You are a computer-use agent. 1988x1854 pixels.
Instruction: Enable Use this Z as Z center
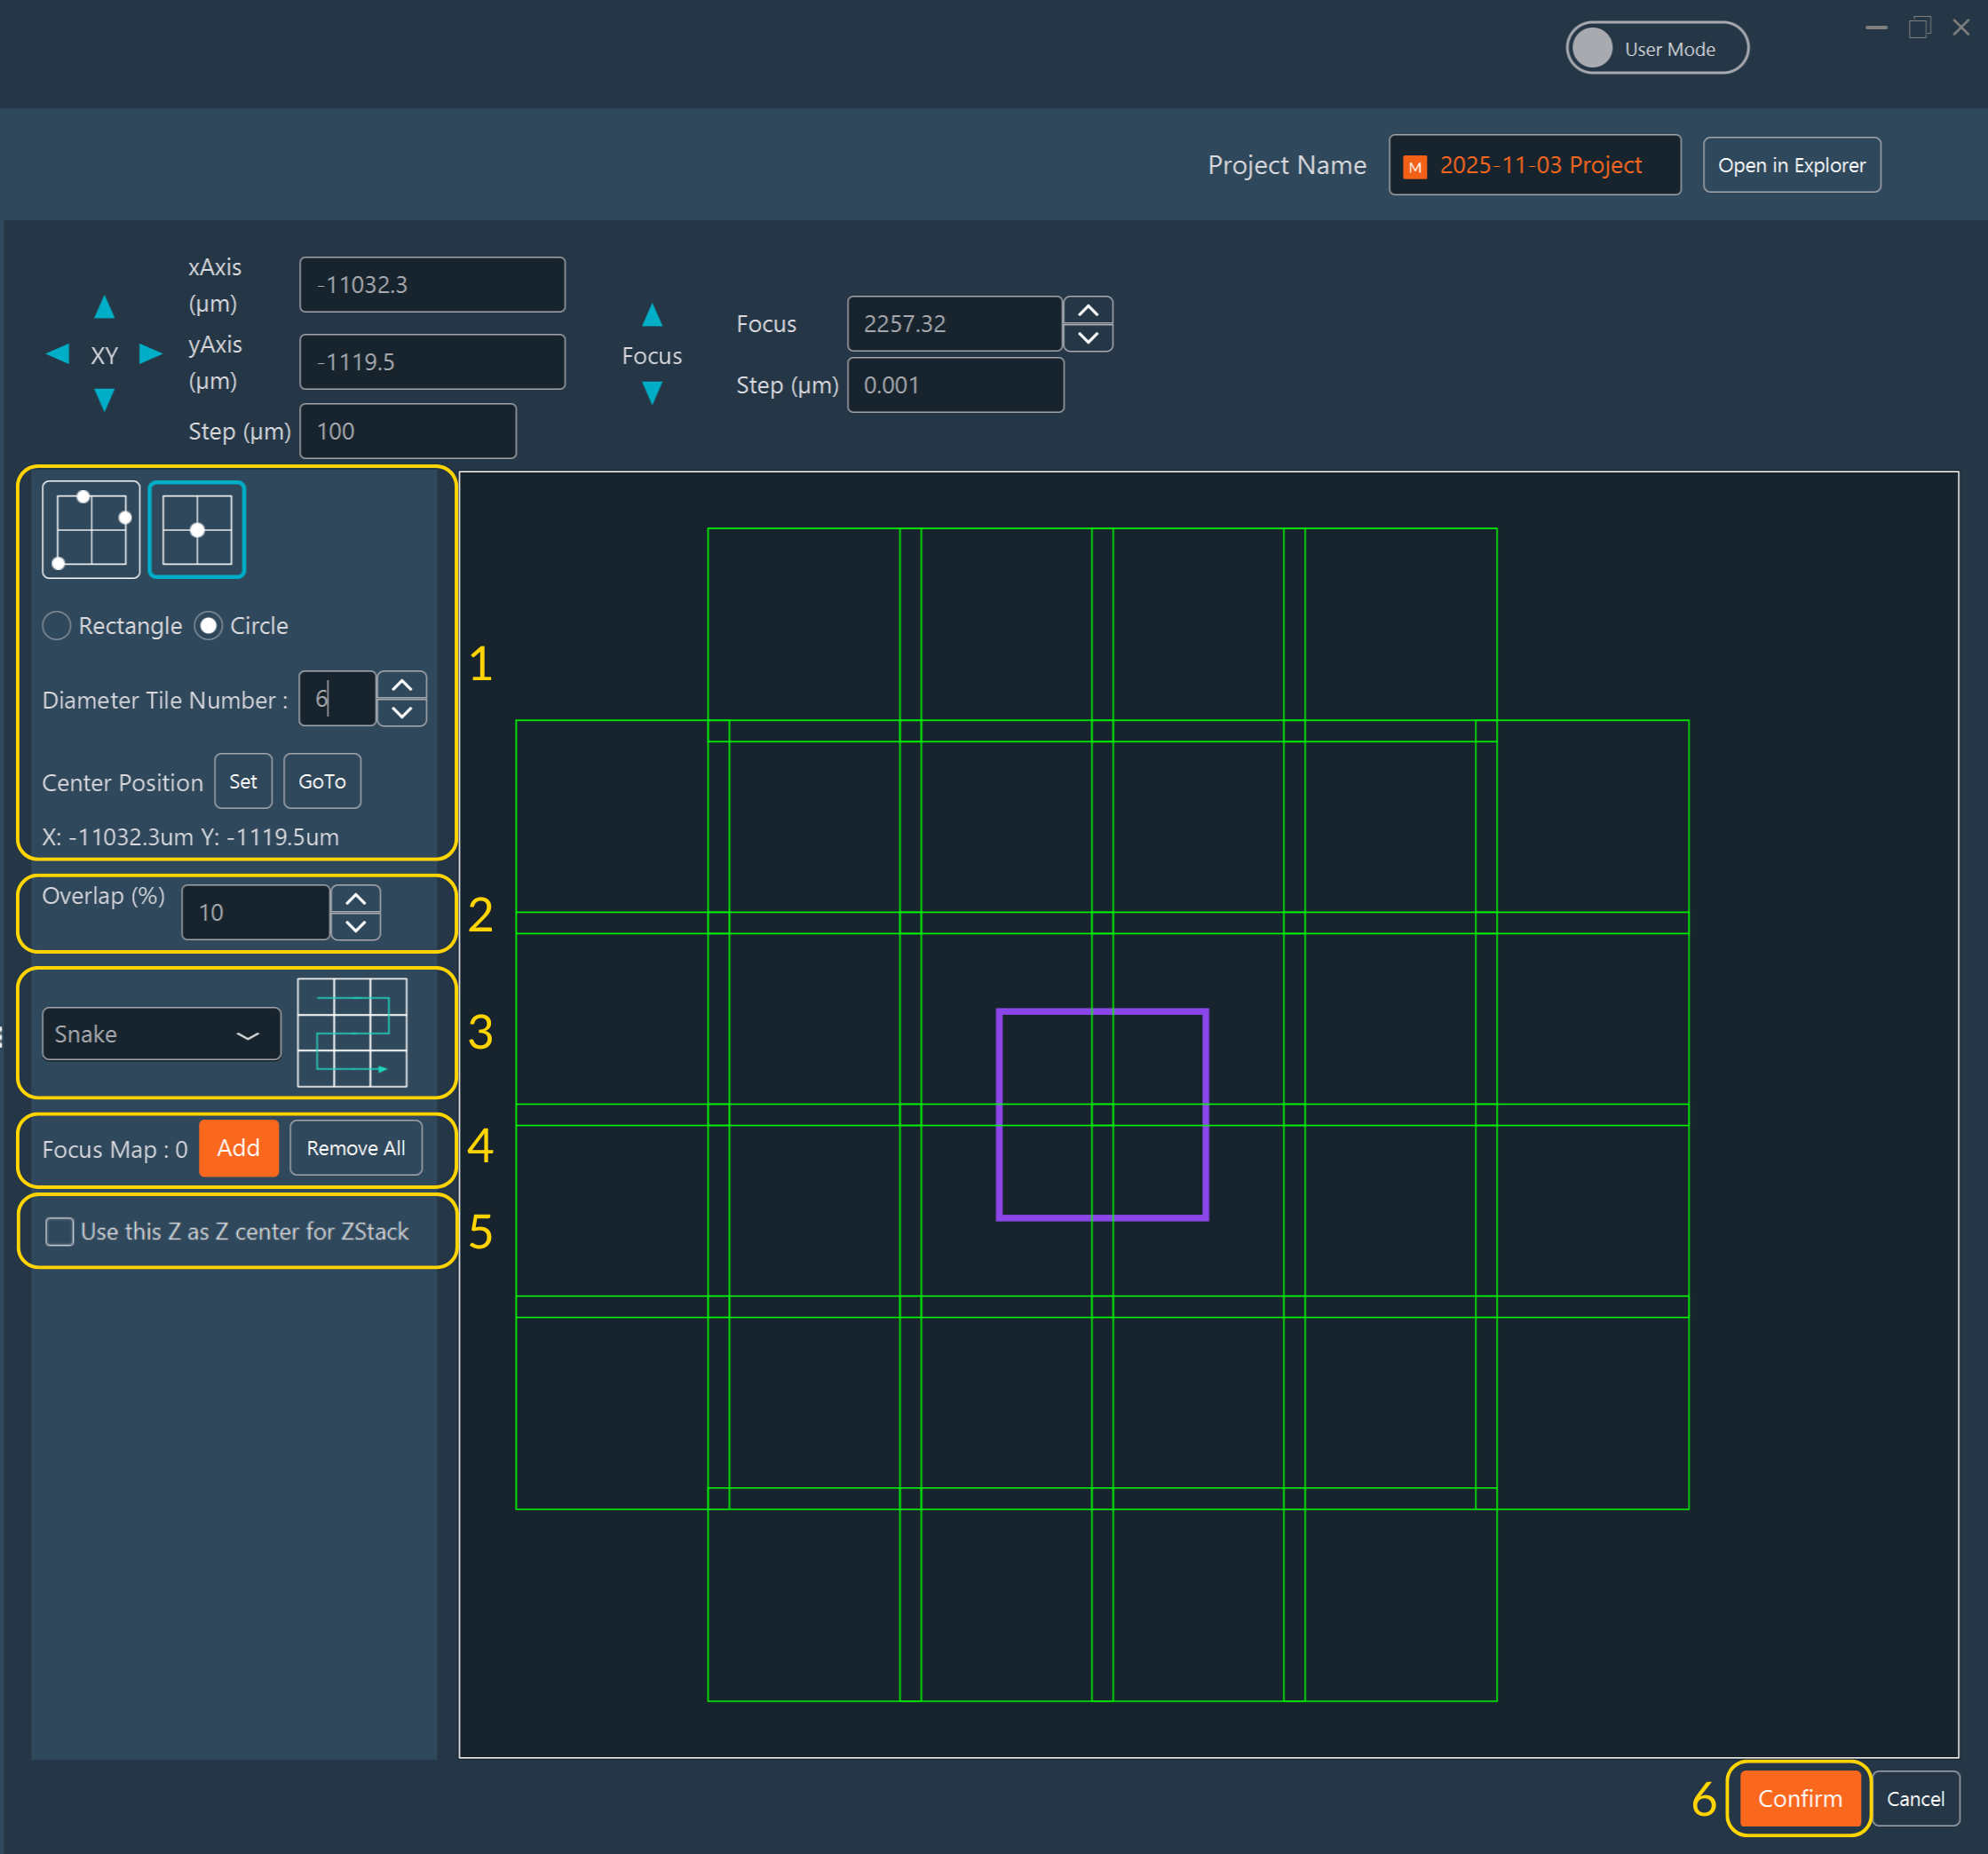(60, 1231)
